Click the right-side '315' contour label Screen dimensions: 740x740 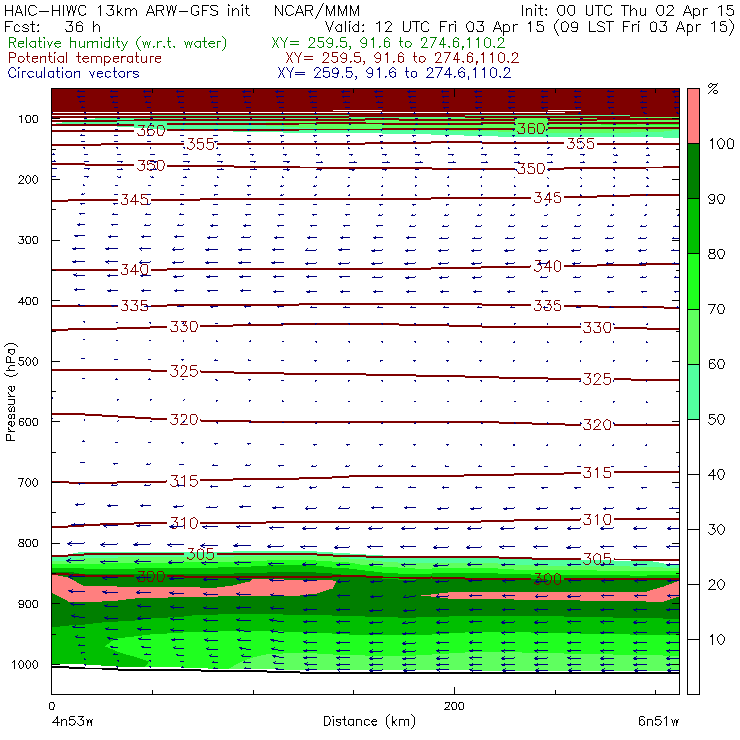coord(597,472)
